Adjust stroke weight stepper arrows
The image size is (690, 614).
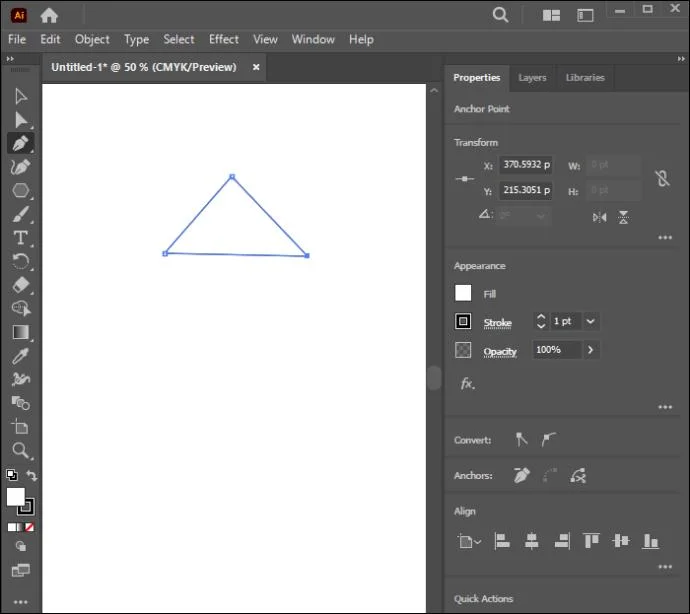(x=541, y=321)
